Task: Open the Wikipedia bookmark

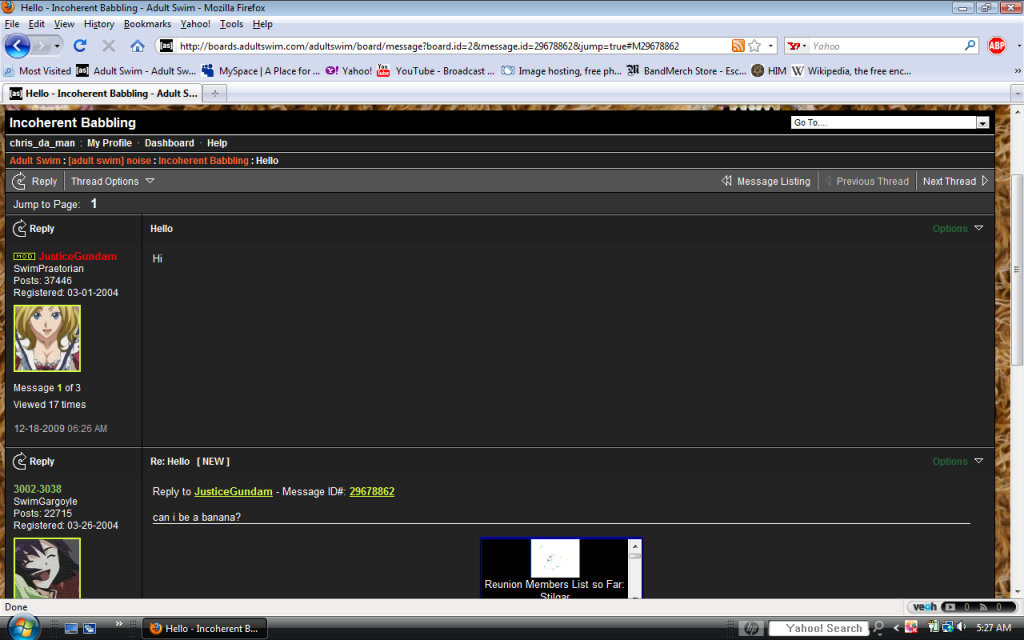Action: point(852,71)
